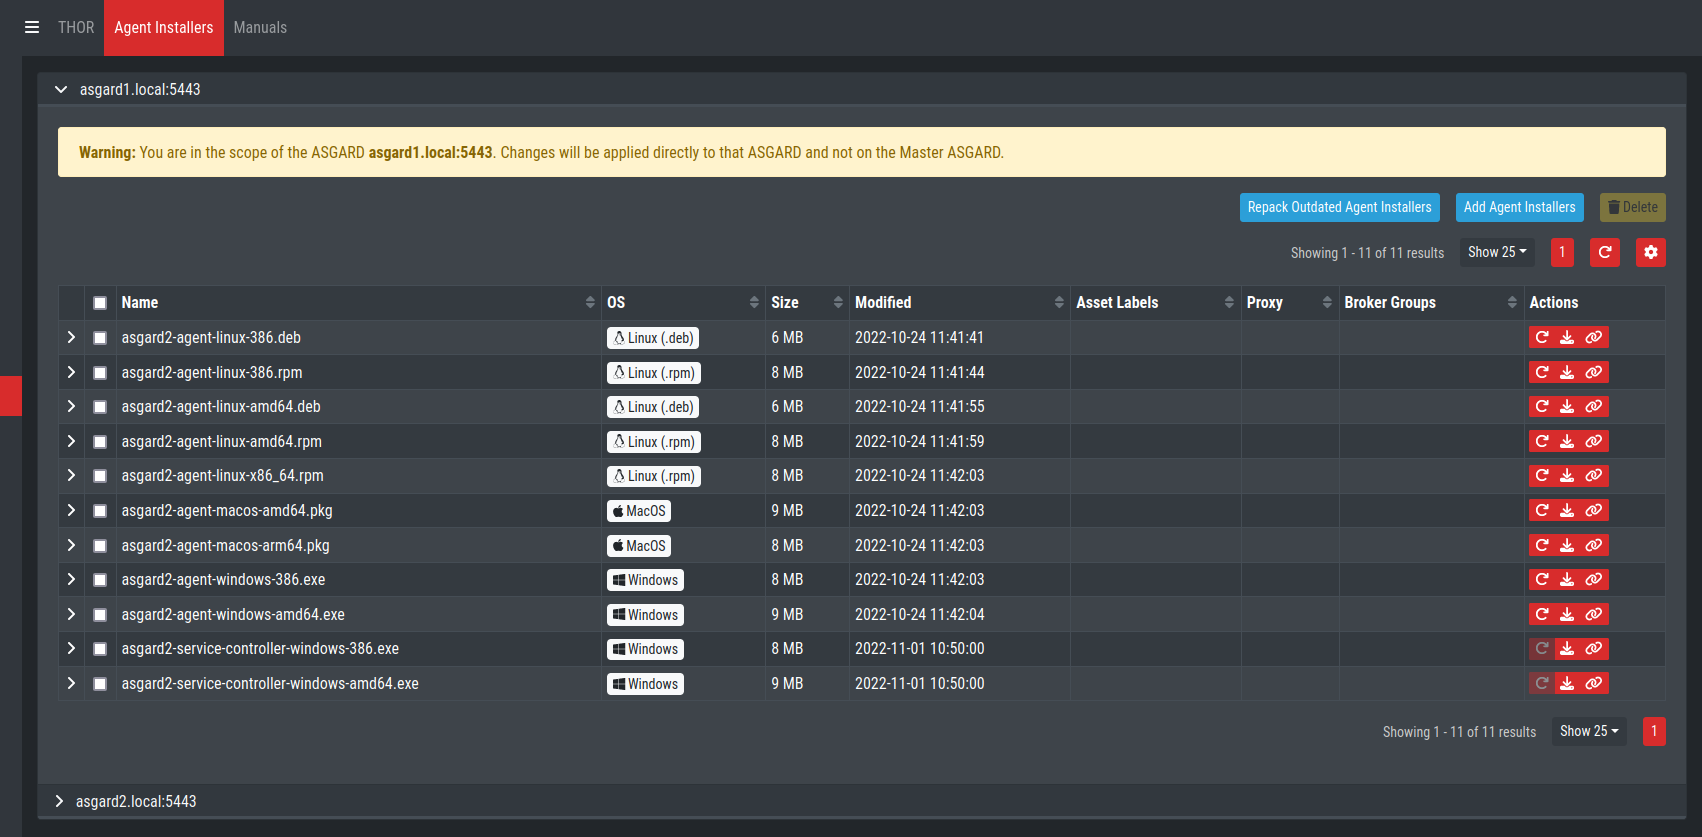Open top Show 25 page size dropdown
1702x837 pixels.
point(1497,253)
